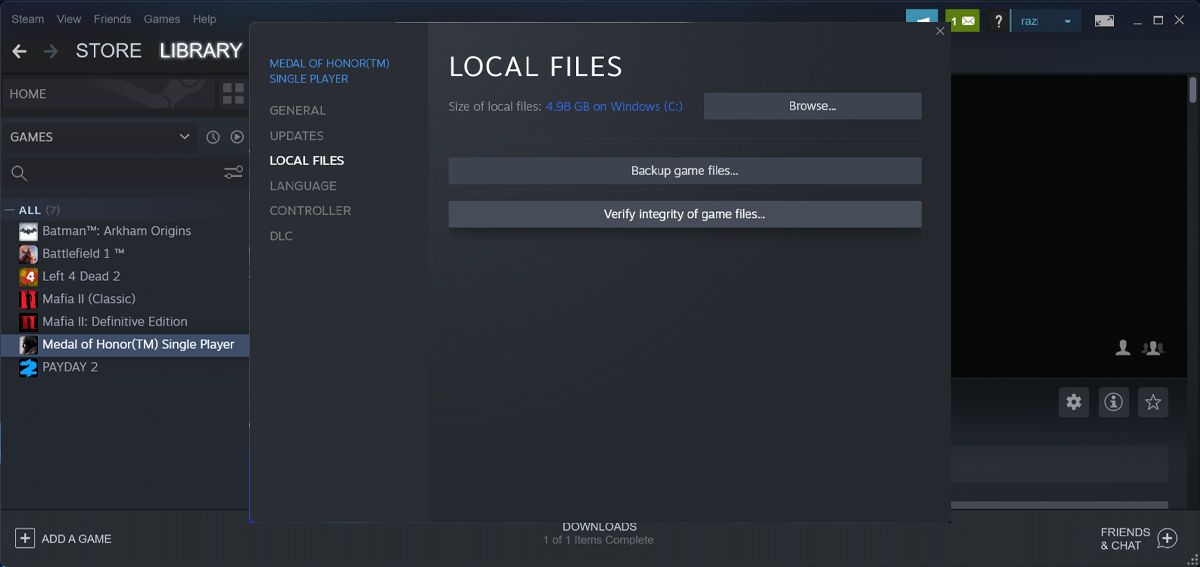Viewport: 1200px width, 567px height.
Task: Click the friends group icon
Action: (x=1153, y=348)
